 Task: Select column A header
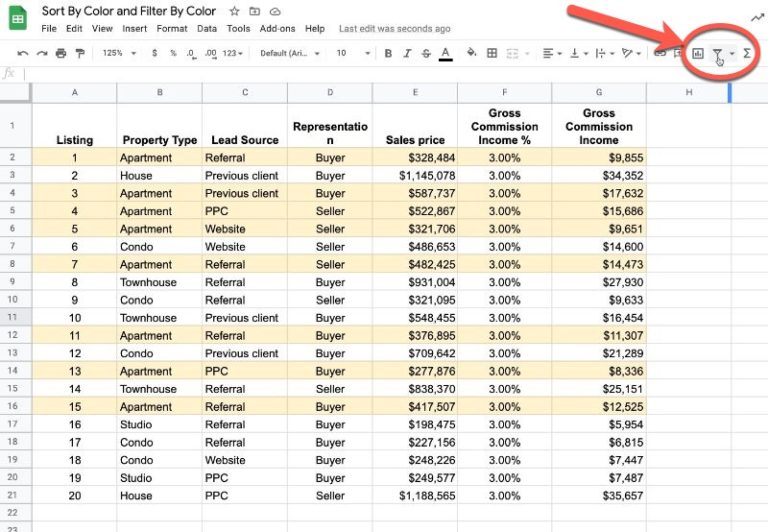point(74,92)
